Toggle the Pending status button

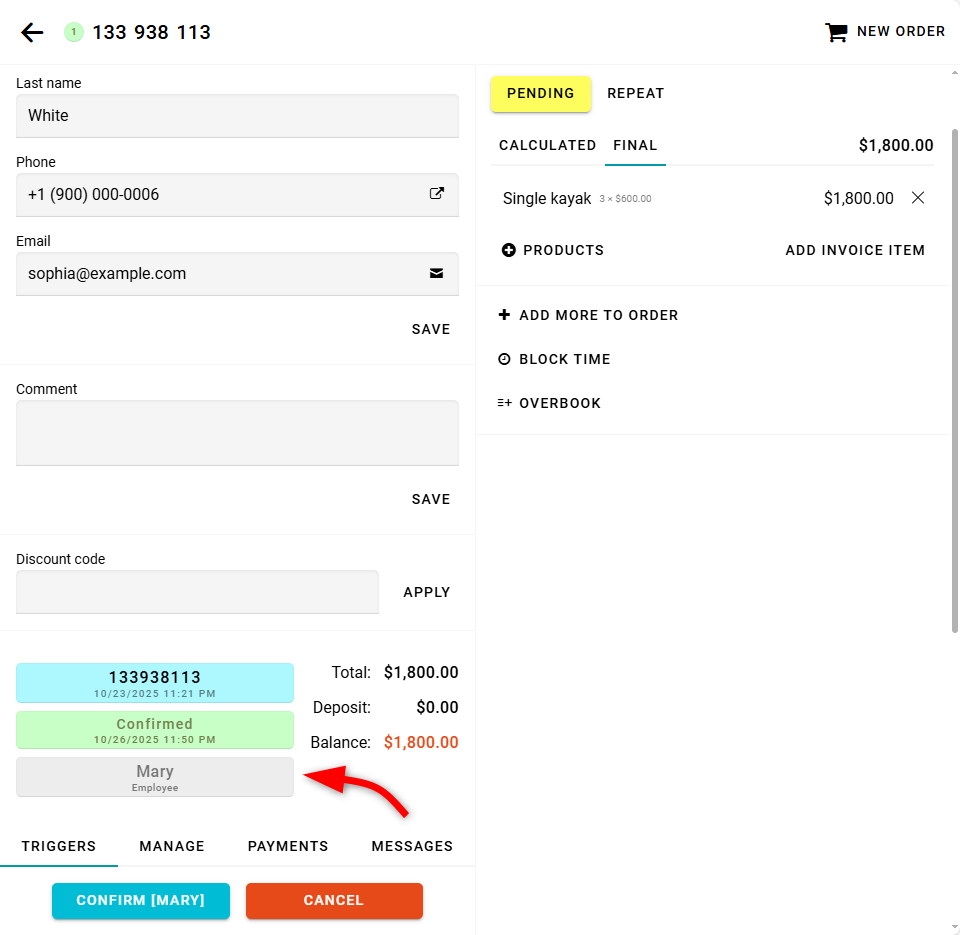(540, 93)
